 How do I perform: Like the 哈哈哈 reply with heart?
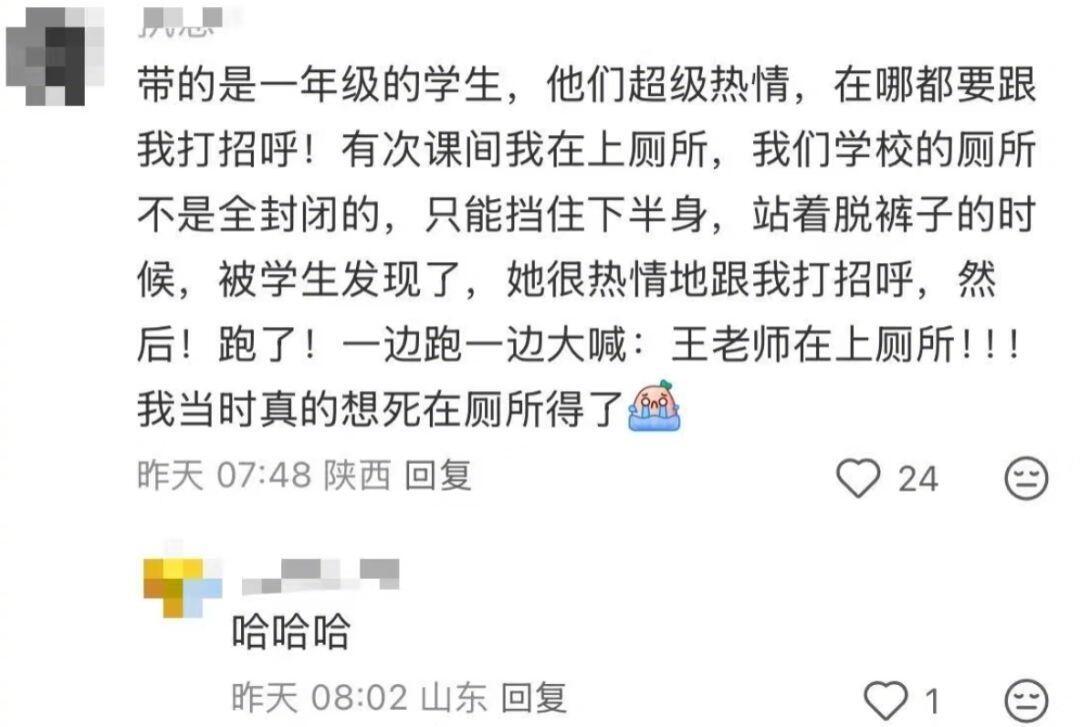coord(886,700)
